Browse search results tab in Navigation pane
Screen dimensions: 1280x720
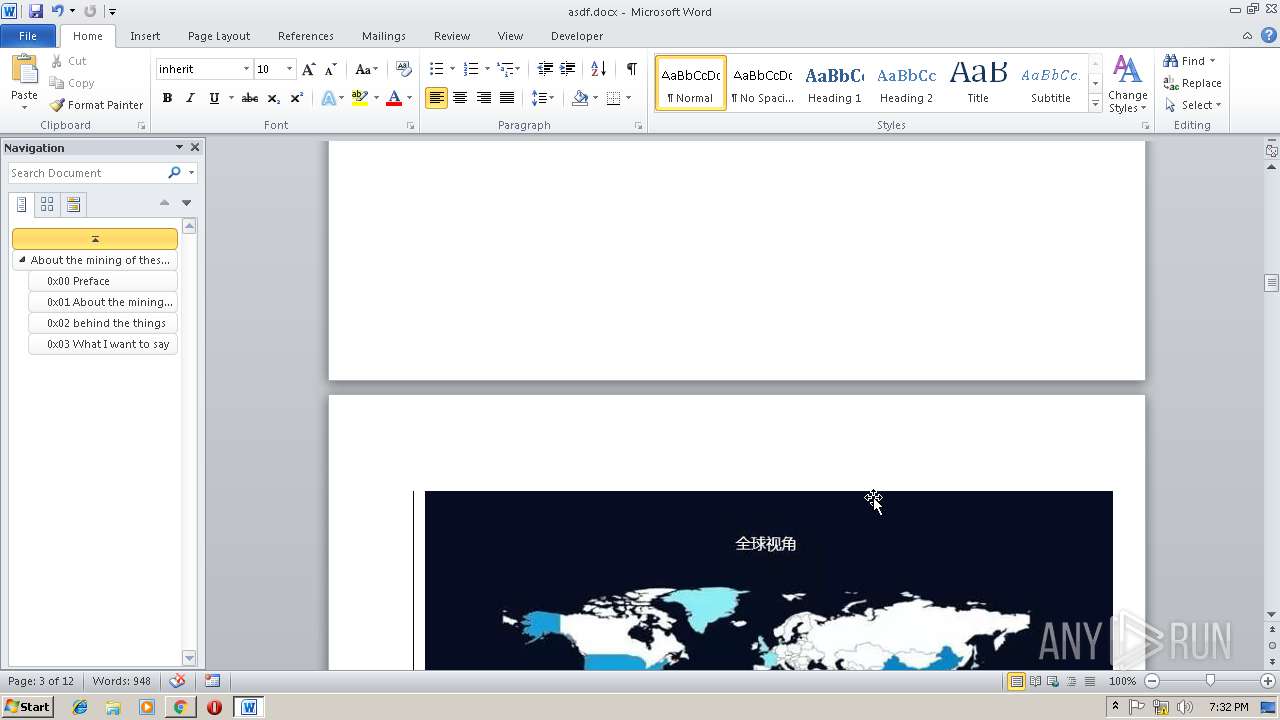coord(73,204)
